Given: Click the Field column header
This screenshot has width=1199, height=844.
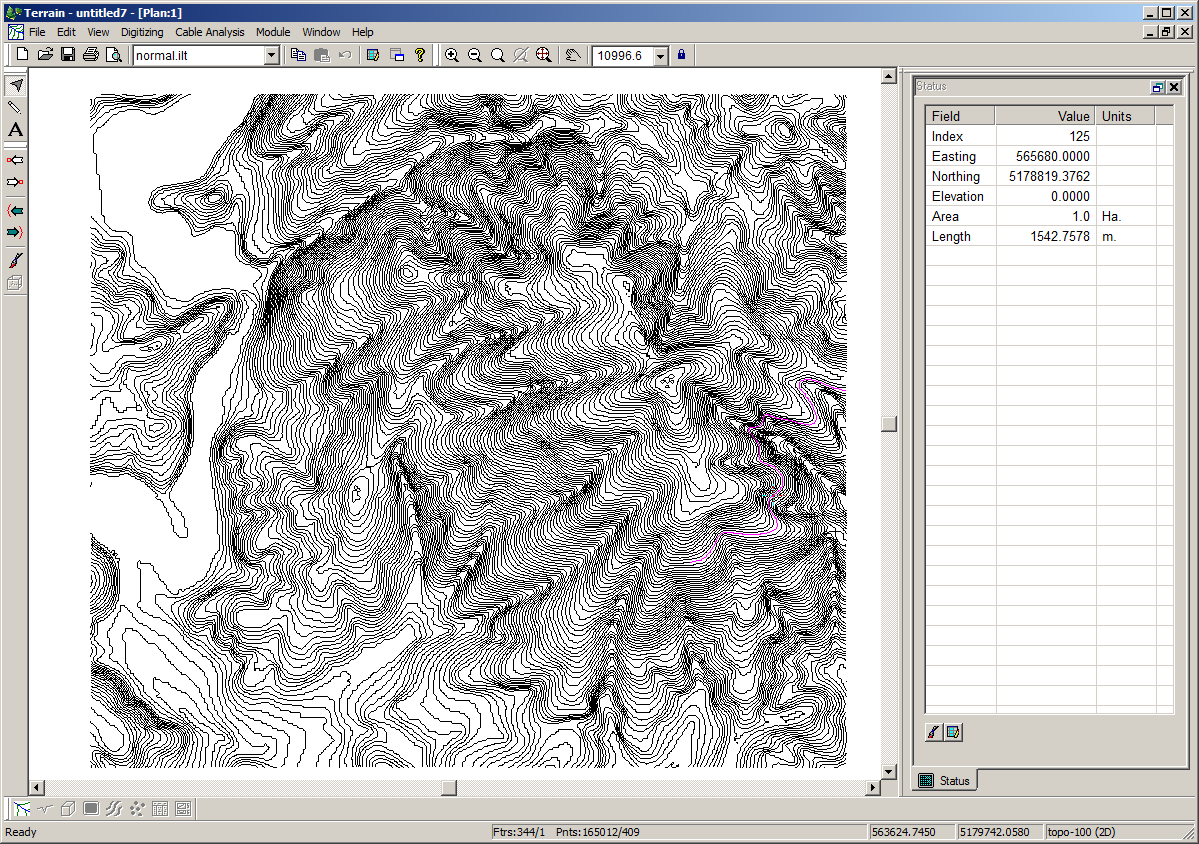Looking at the screenshot, I should point(959,116).
